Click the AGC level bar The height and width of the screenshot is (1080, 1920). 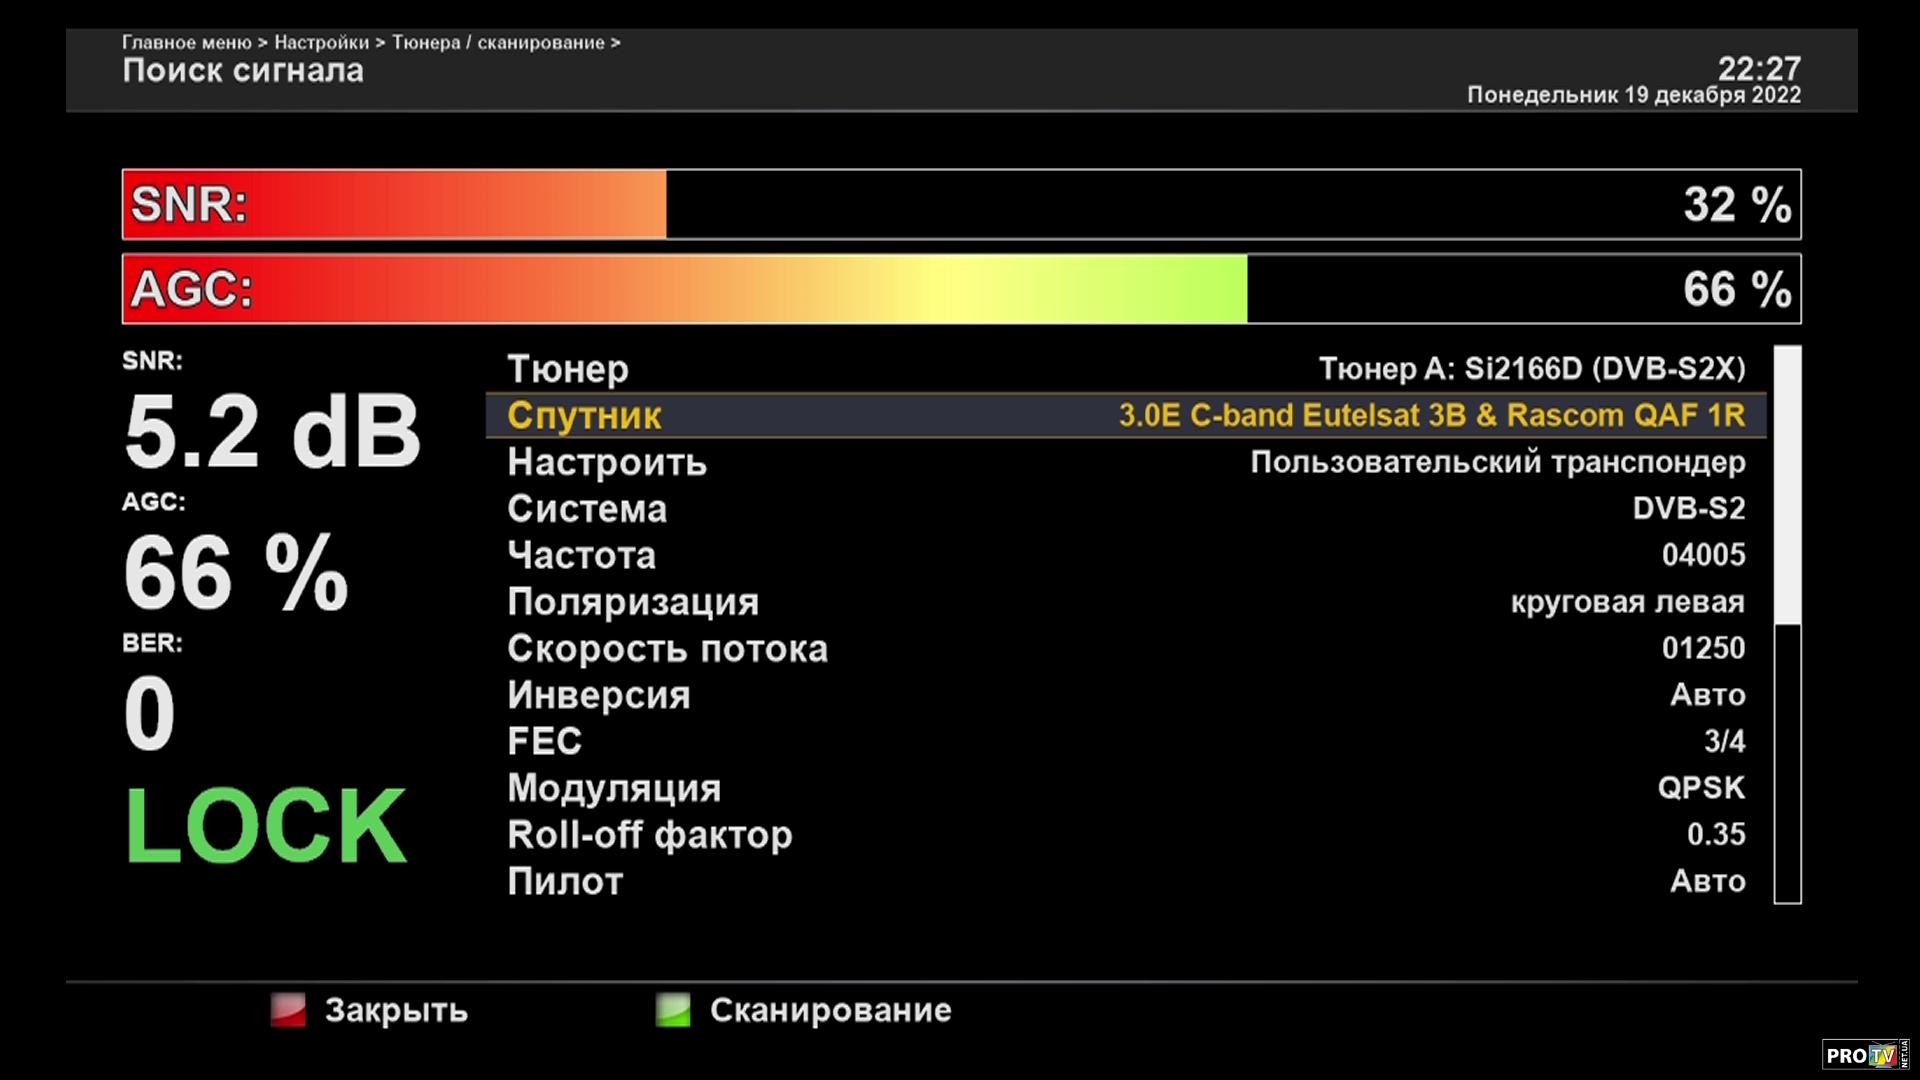click(x=960, y=289)
